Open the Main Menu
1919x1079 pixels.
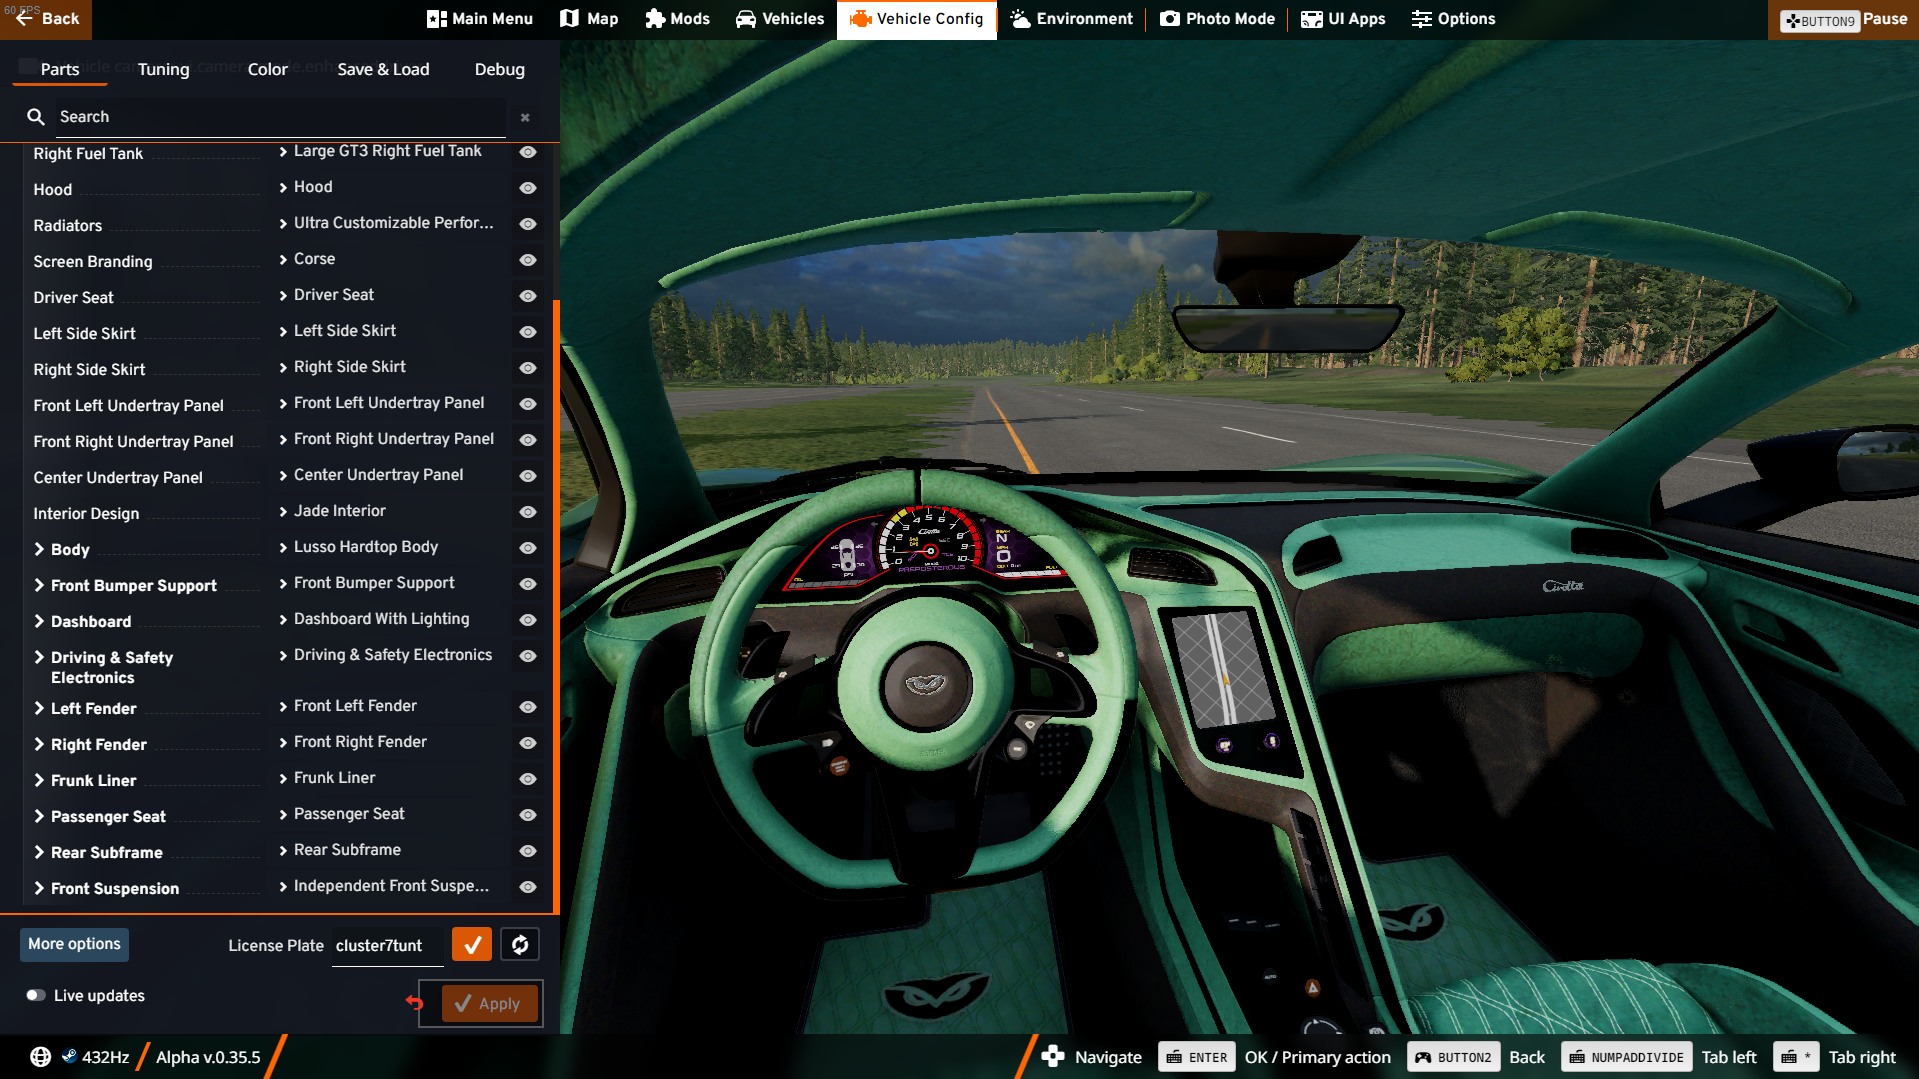[x=480, y=19]
